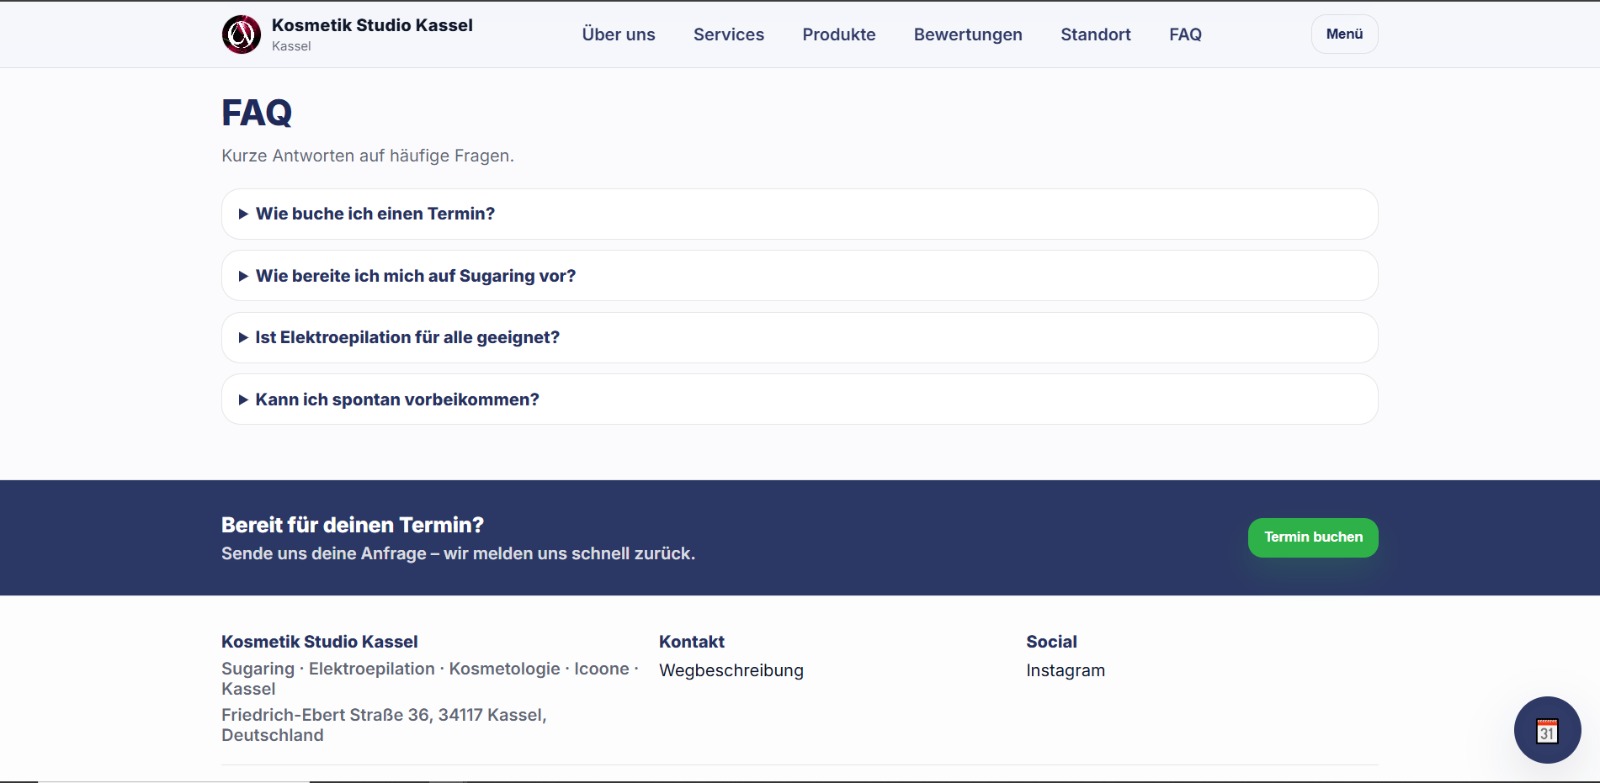The height and width of the screenshot is (783, 1600).
Task: Expand 'Wie bereite ich mich auf Sugaring vor?'
Action: point(415,276)
